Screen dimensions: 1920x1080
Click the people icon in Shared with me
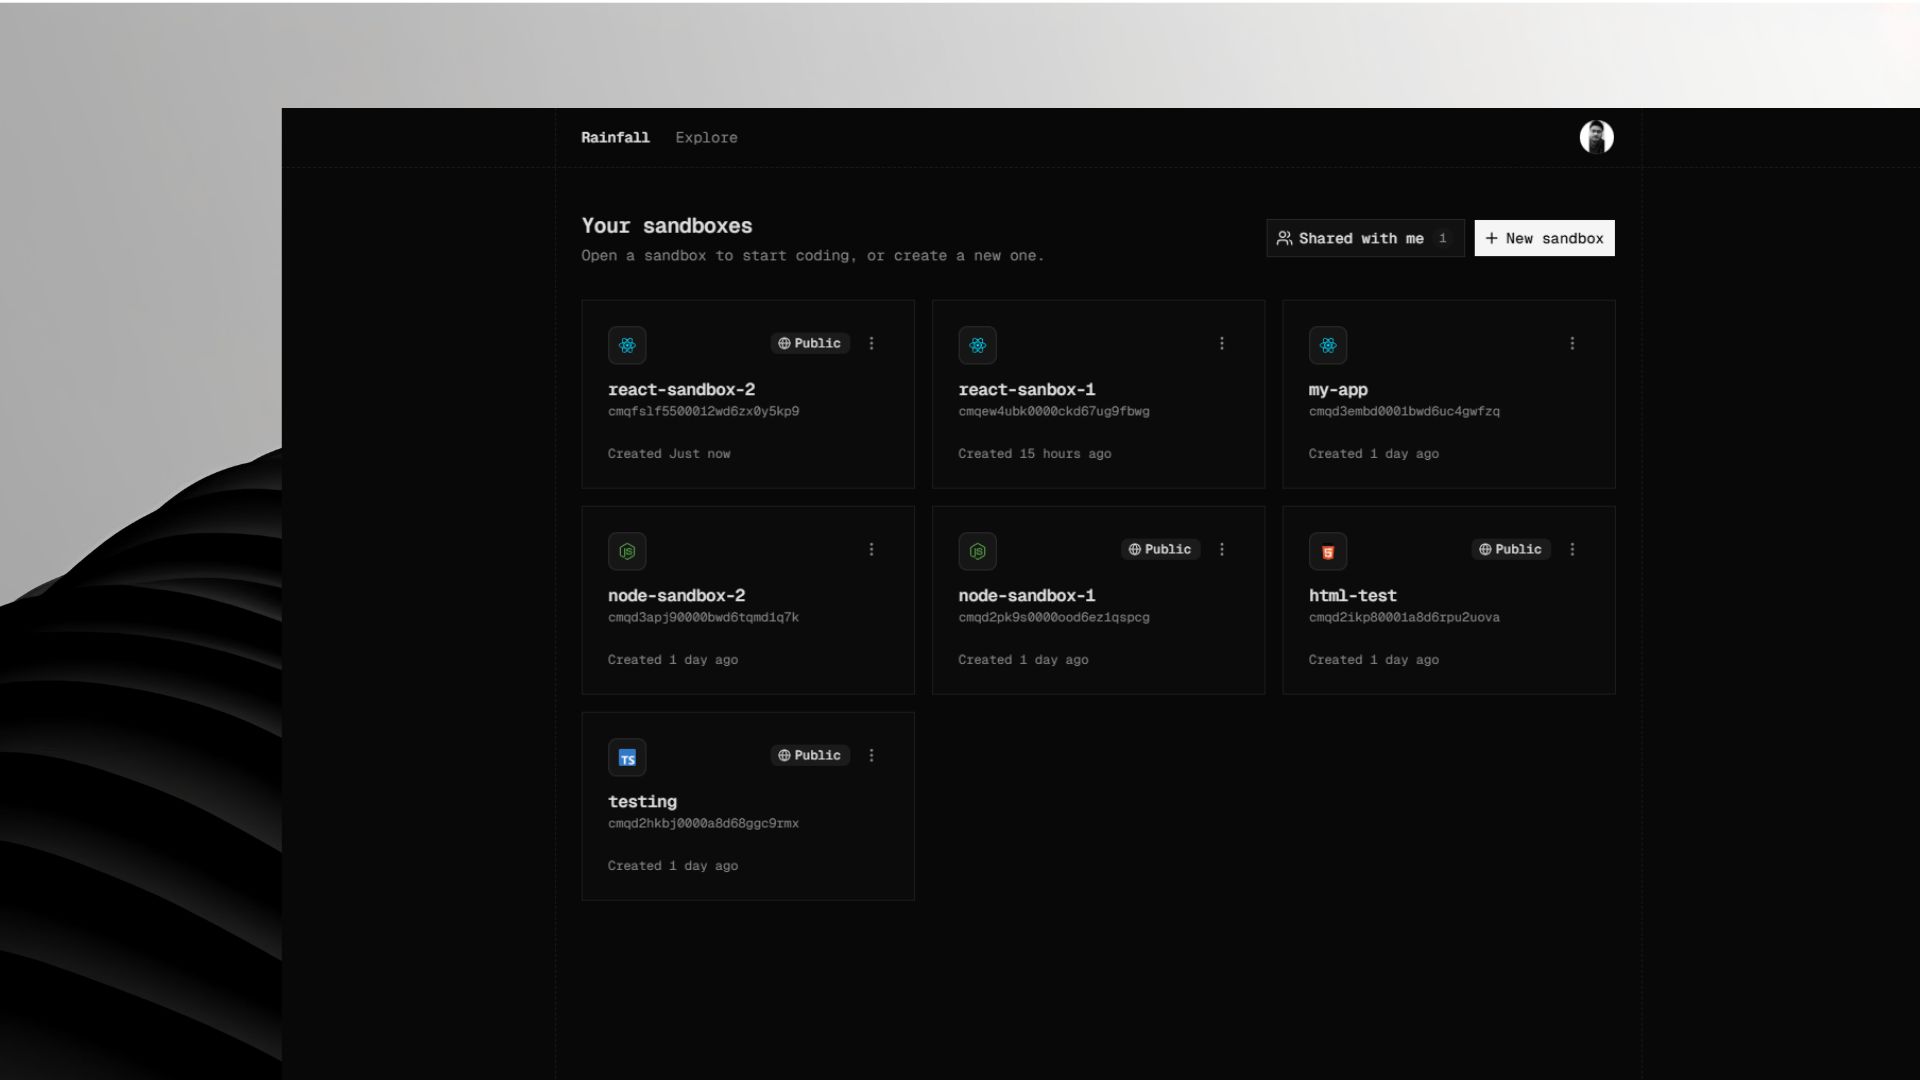(1284, 238)
